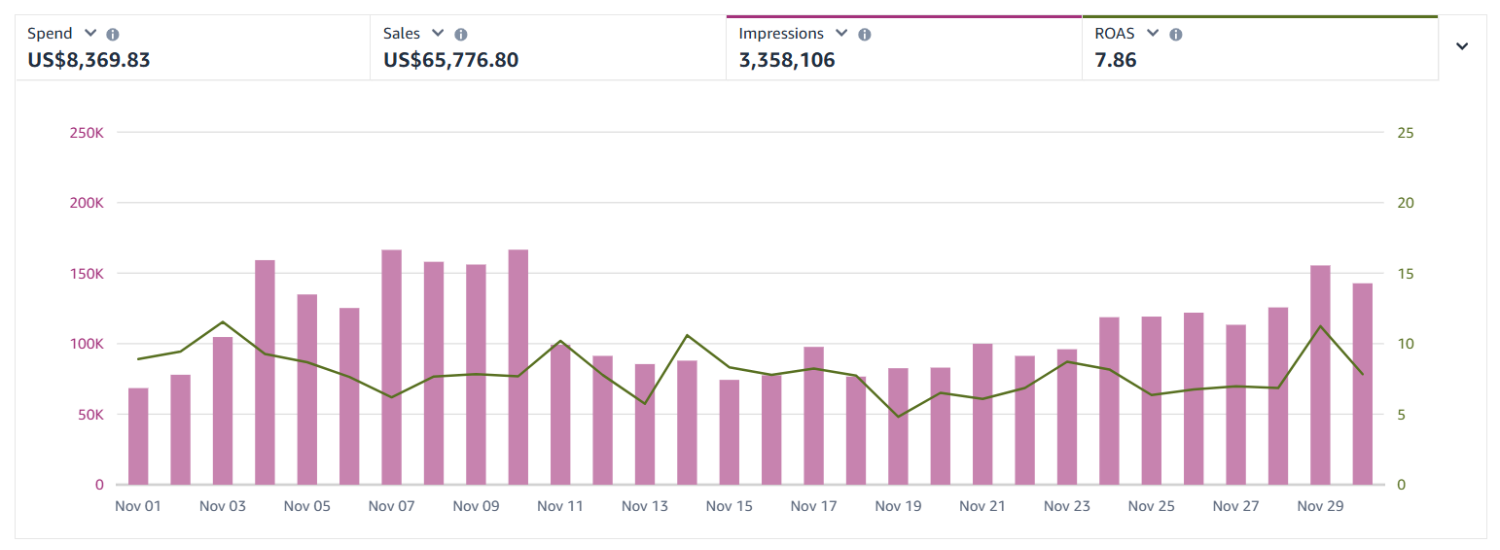Open the Spend metric dropdown arrow
The width and height of the screenshot is (1500, 550).
coord(91,33)
